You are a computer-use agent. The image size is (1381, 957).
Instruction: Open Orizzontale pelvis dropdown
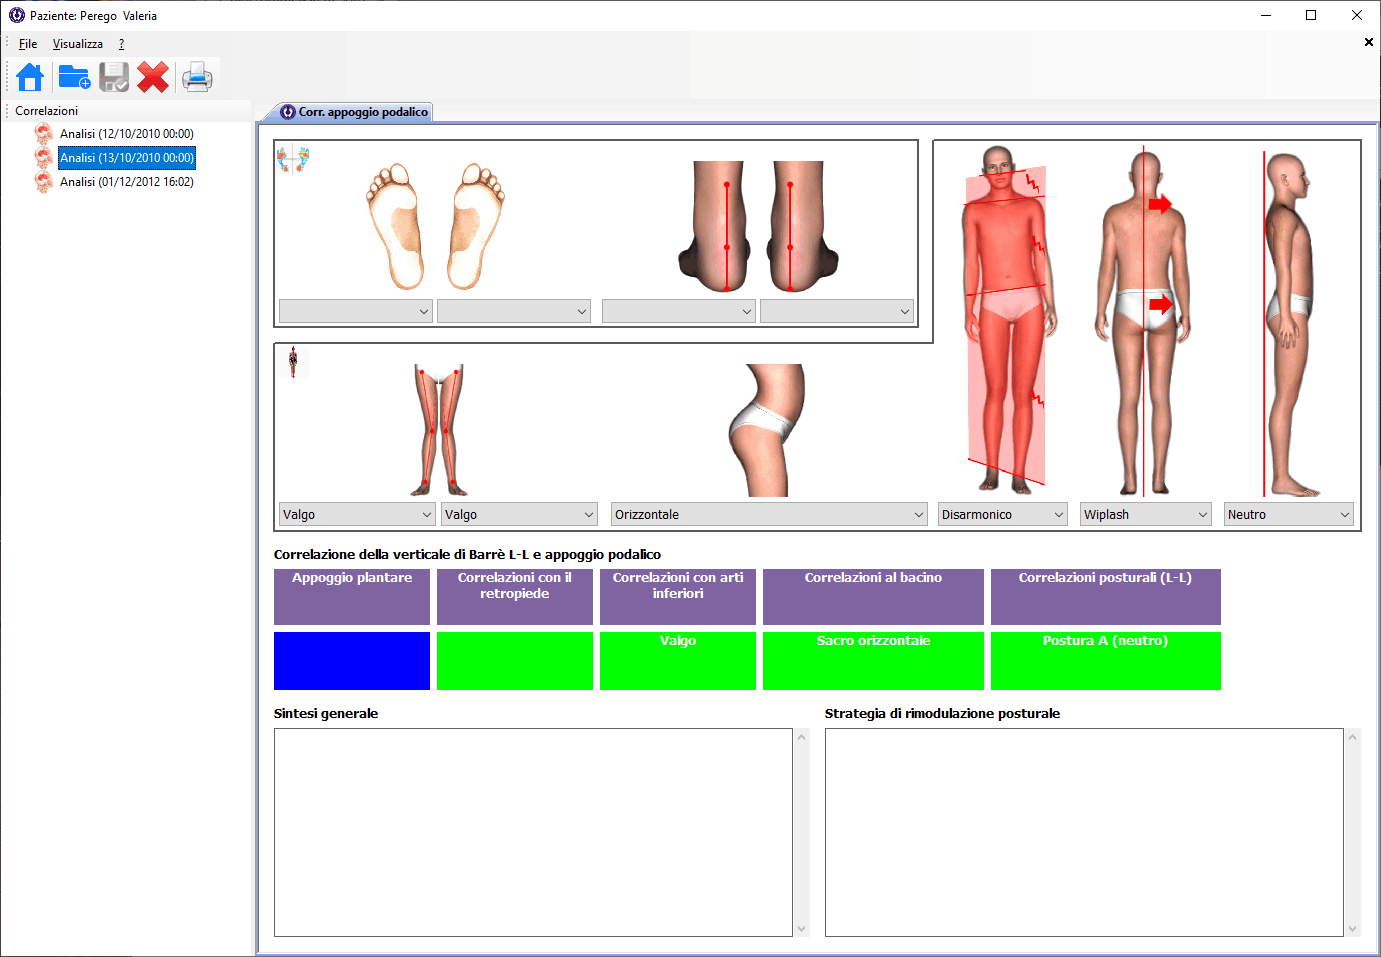[769, 514]
